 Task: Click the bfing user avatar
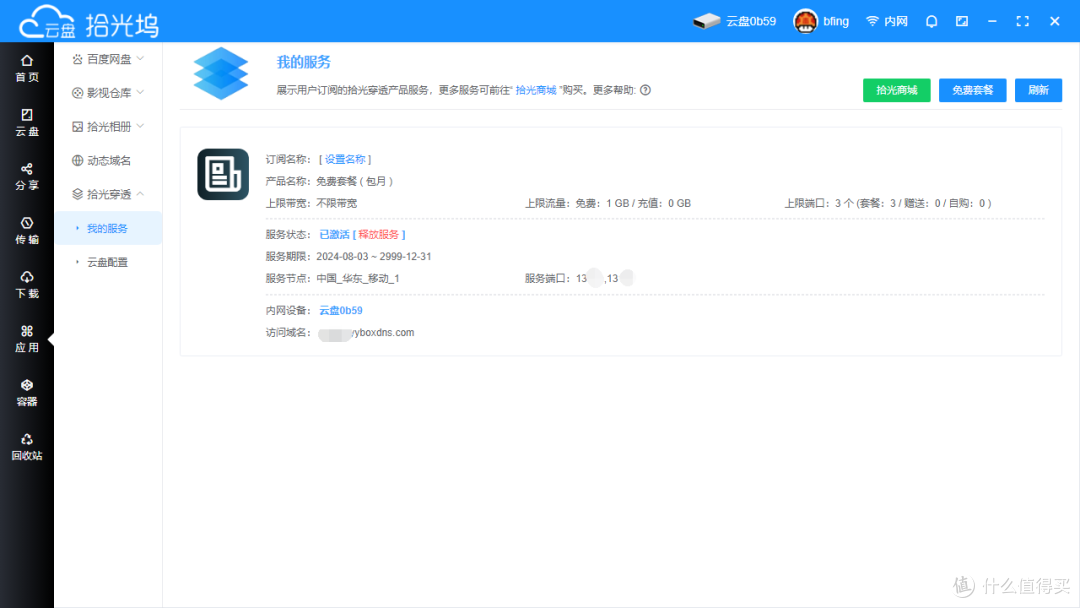[805, 21]
